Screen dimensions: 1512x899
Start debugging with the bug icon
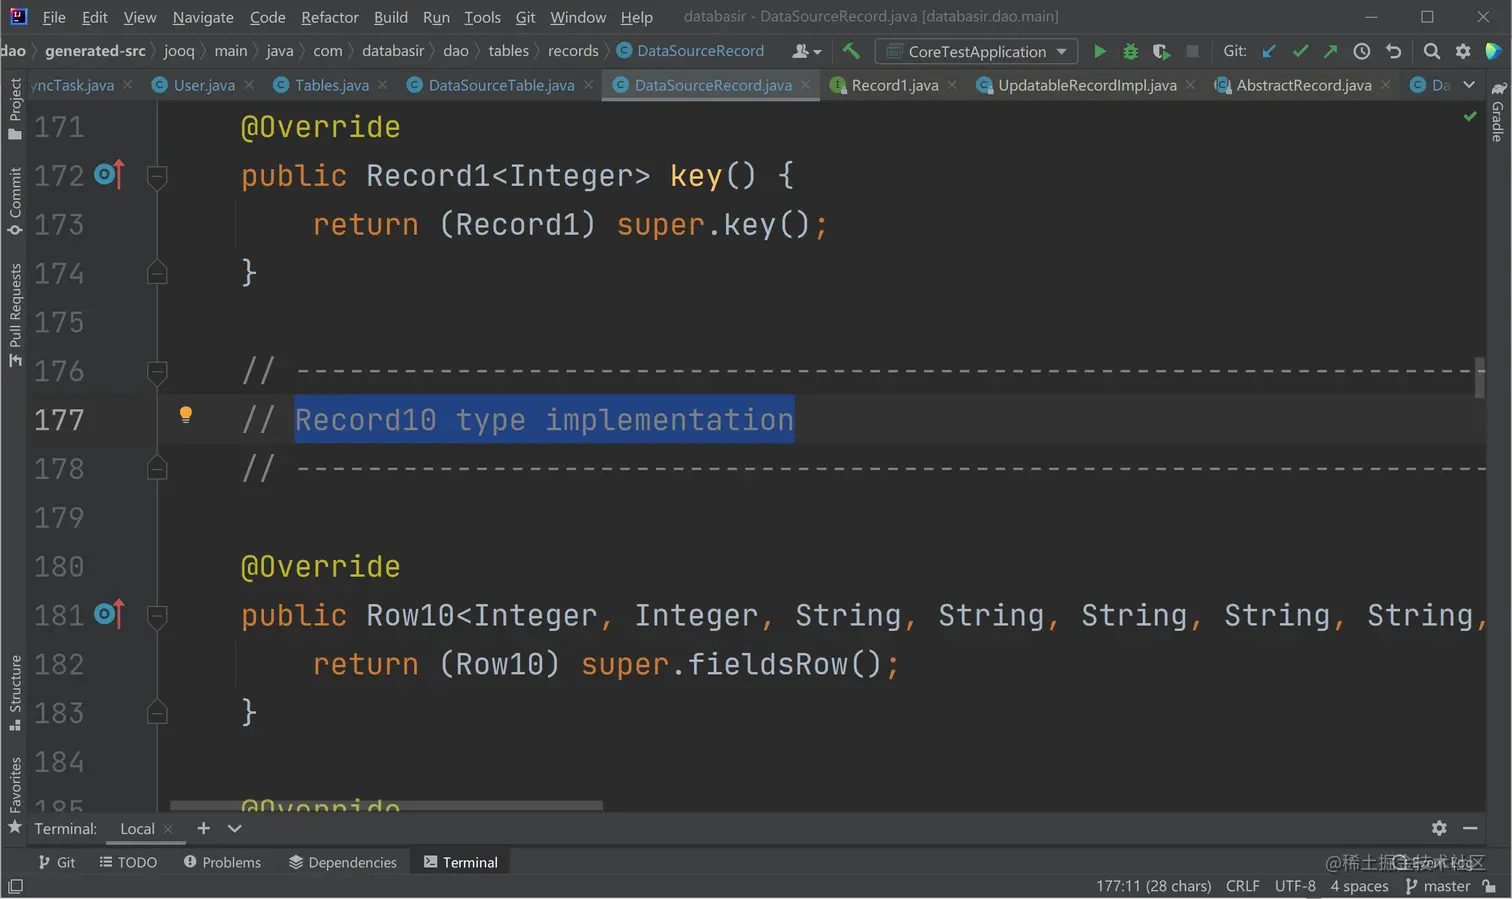coord(1130,51)
